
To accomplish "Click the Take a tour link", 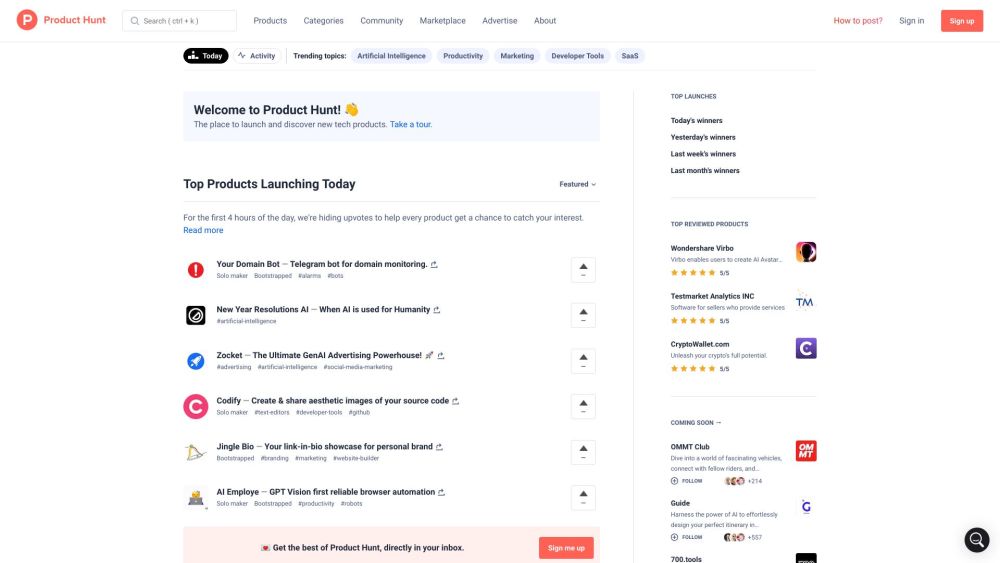I will (411, 125).
